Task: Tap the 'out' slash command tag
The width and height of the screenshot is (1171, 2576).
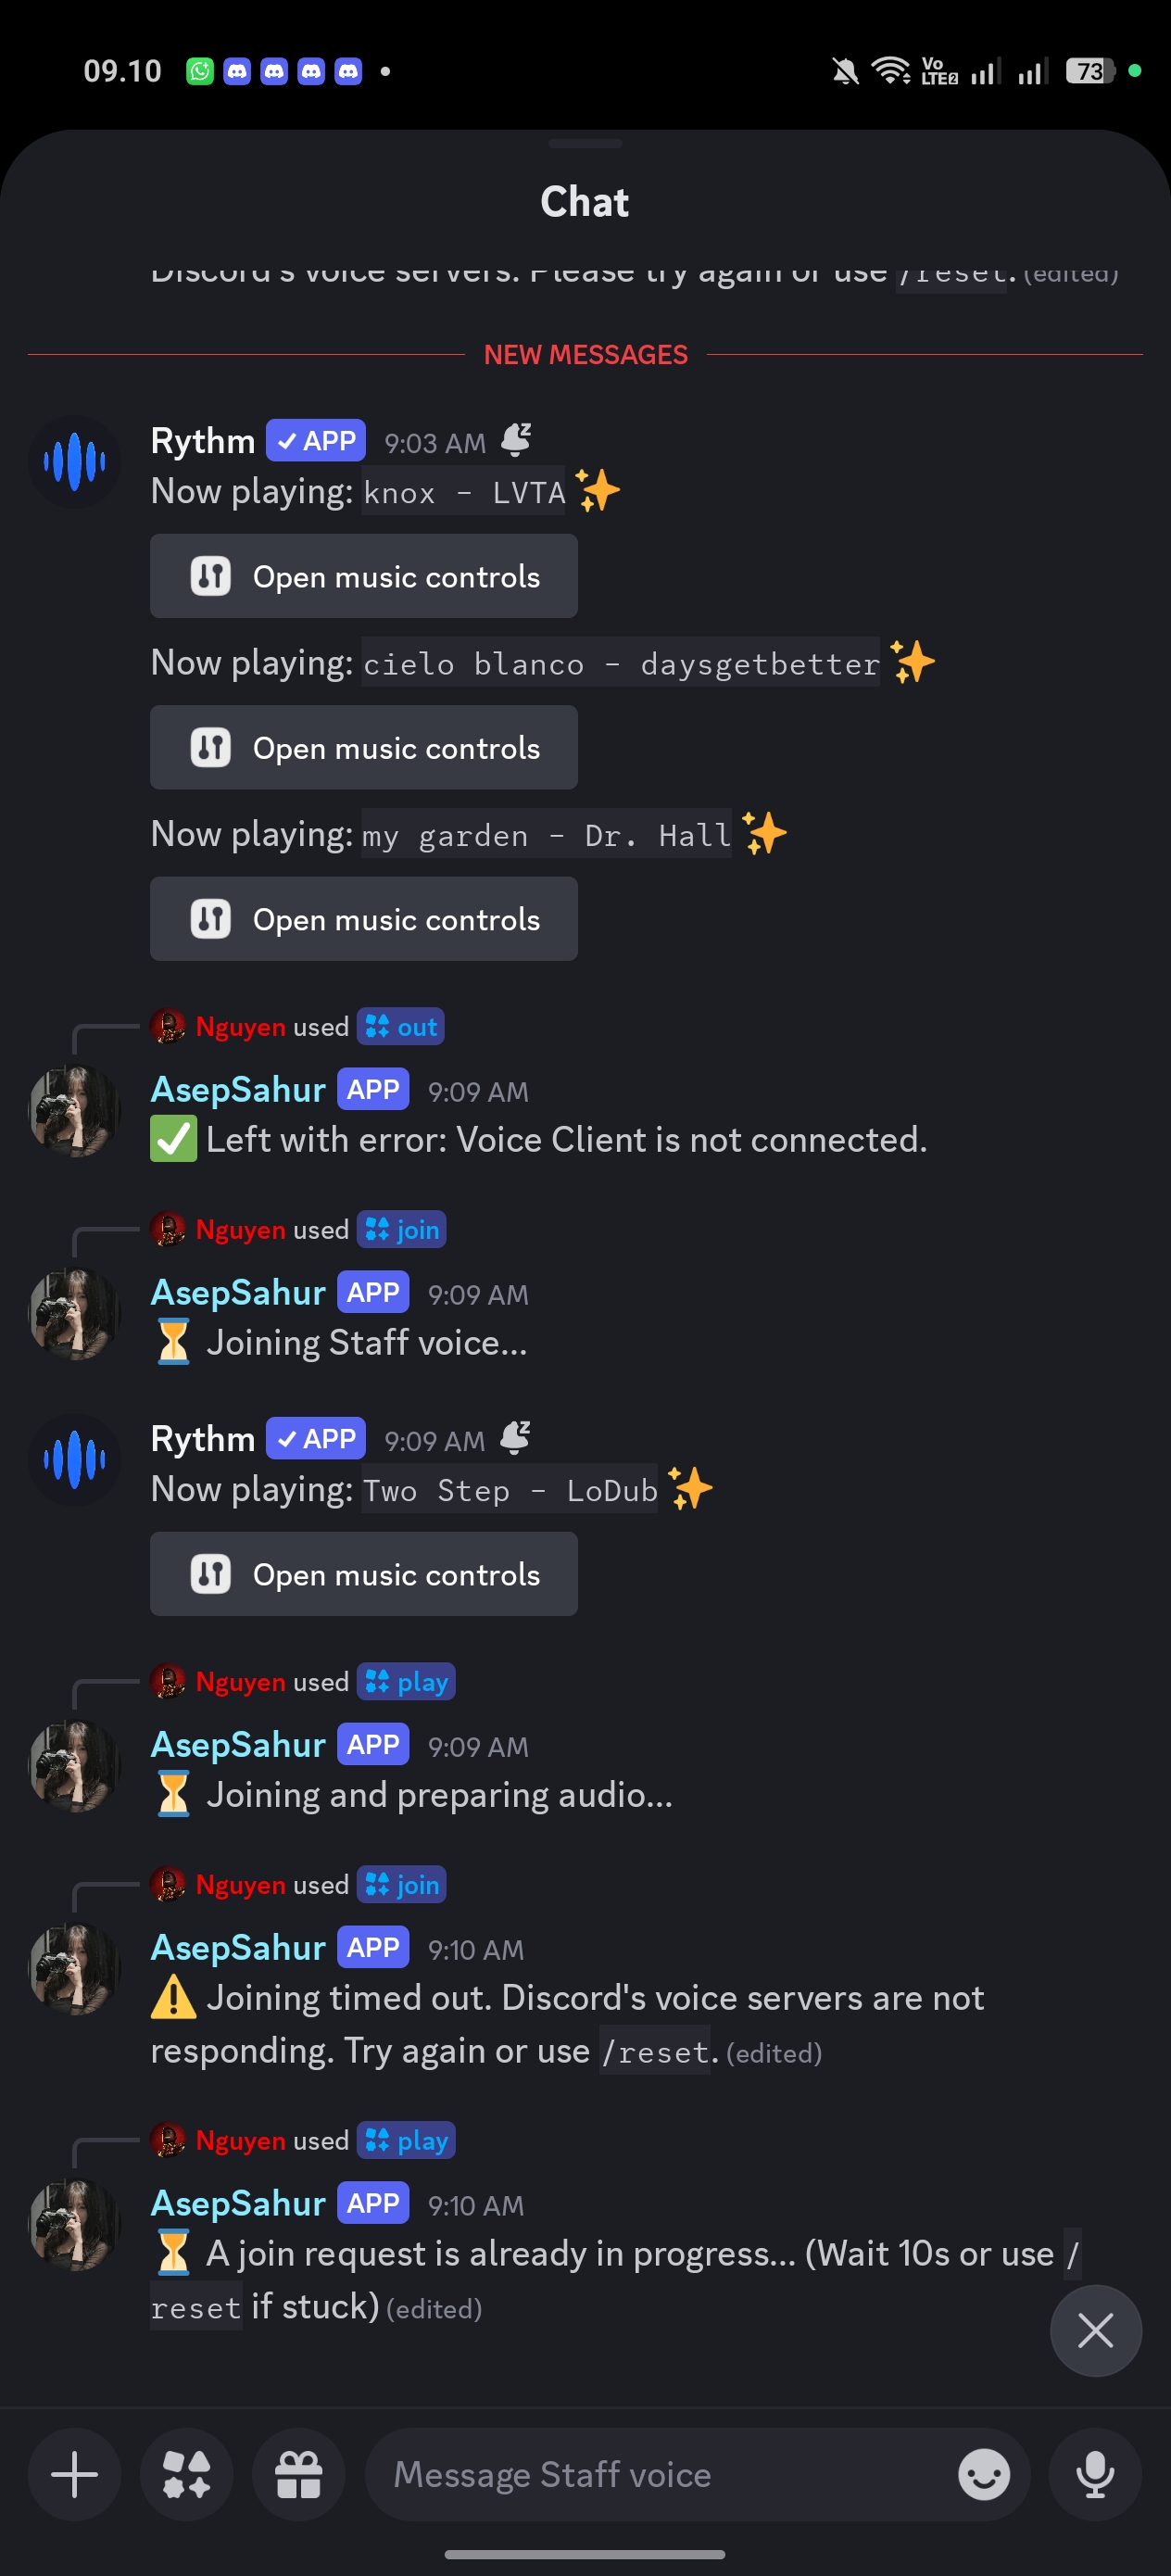Action: (401, 1027)
